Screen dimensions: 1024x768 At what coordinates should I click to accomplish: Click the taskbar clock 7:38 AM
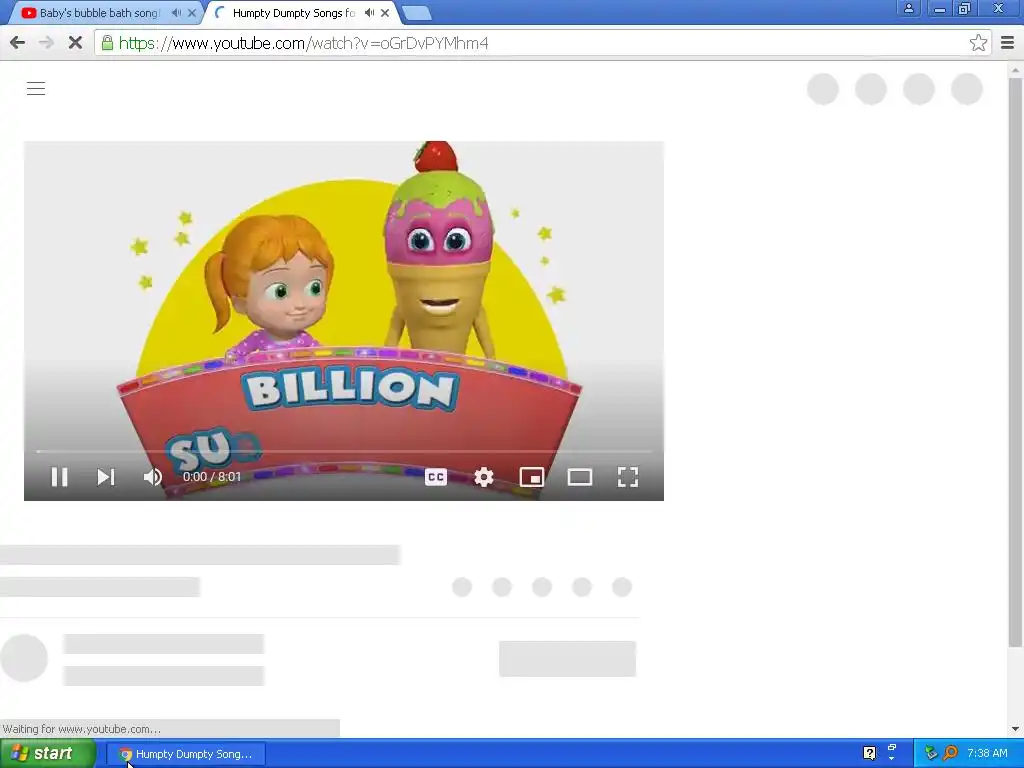tap(987, 753)
